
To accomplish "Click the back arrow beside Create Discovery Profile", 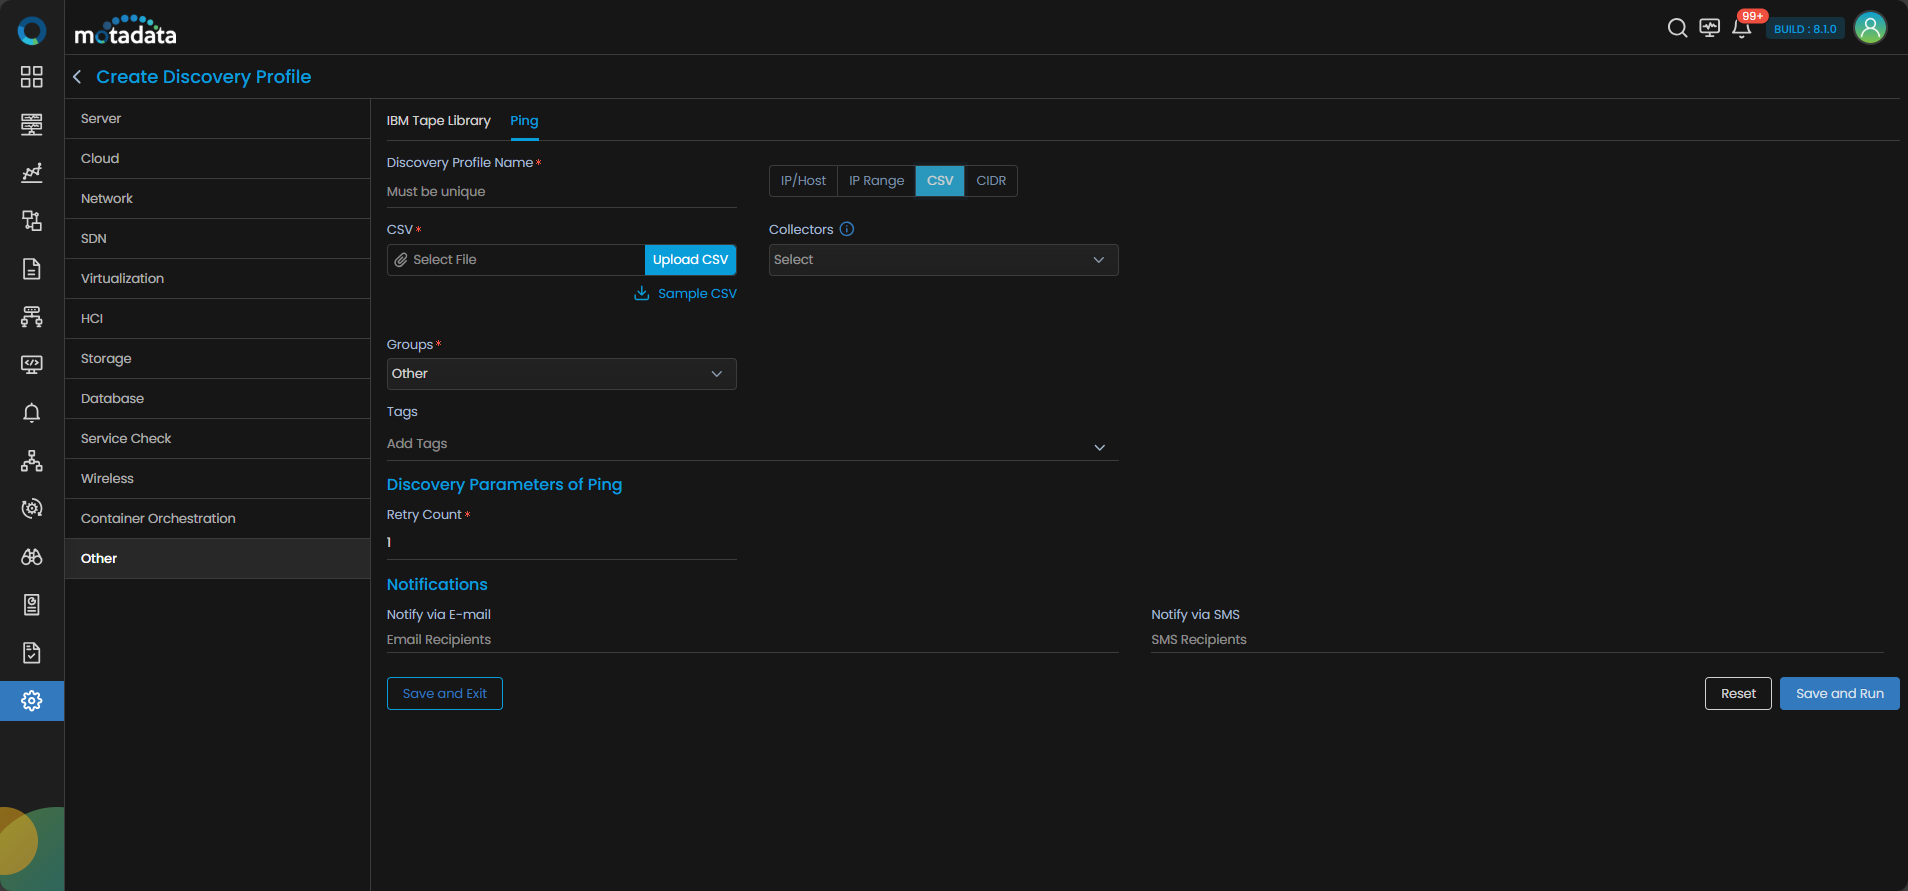I will tap(77, 77).
